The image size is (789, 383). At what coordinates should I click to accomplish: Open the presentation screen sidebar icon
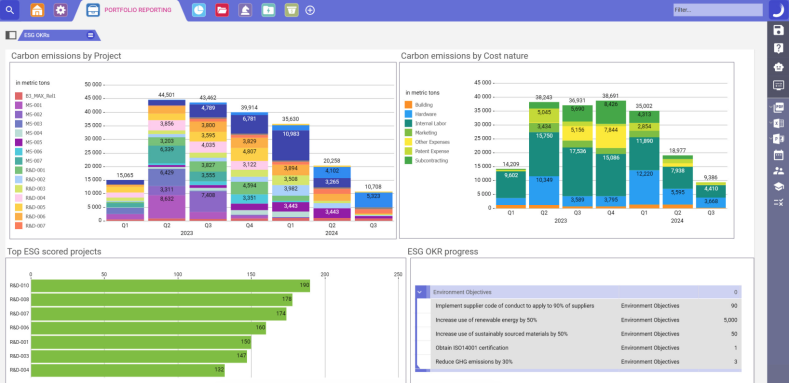pos(778,85)
